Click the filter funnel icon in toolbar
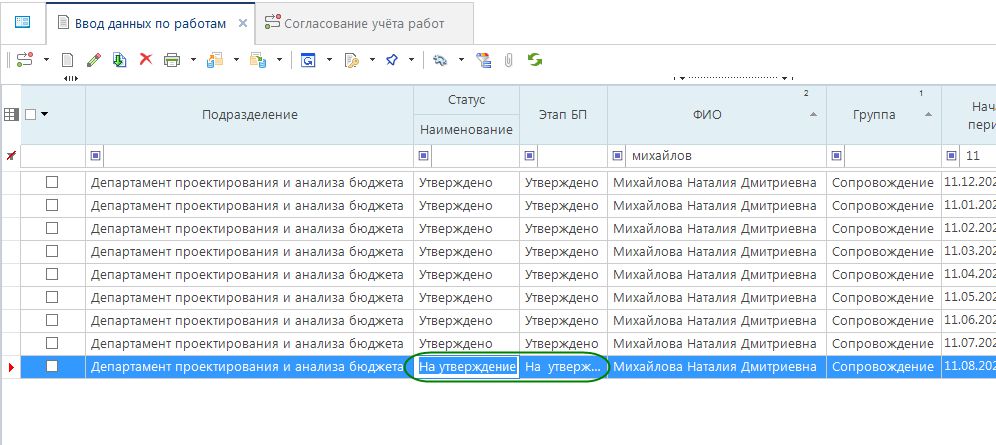The width and height of the screenshot is (996, 445). pos(484,60)
